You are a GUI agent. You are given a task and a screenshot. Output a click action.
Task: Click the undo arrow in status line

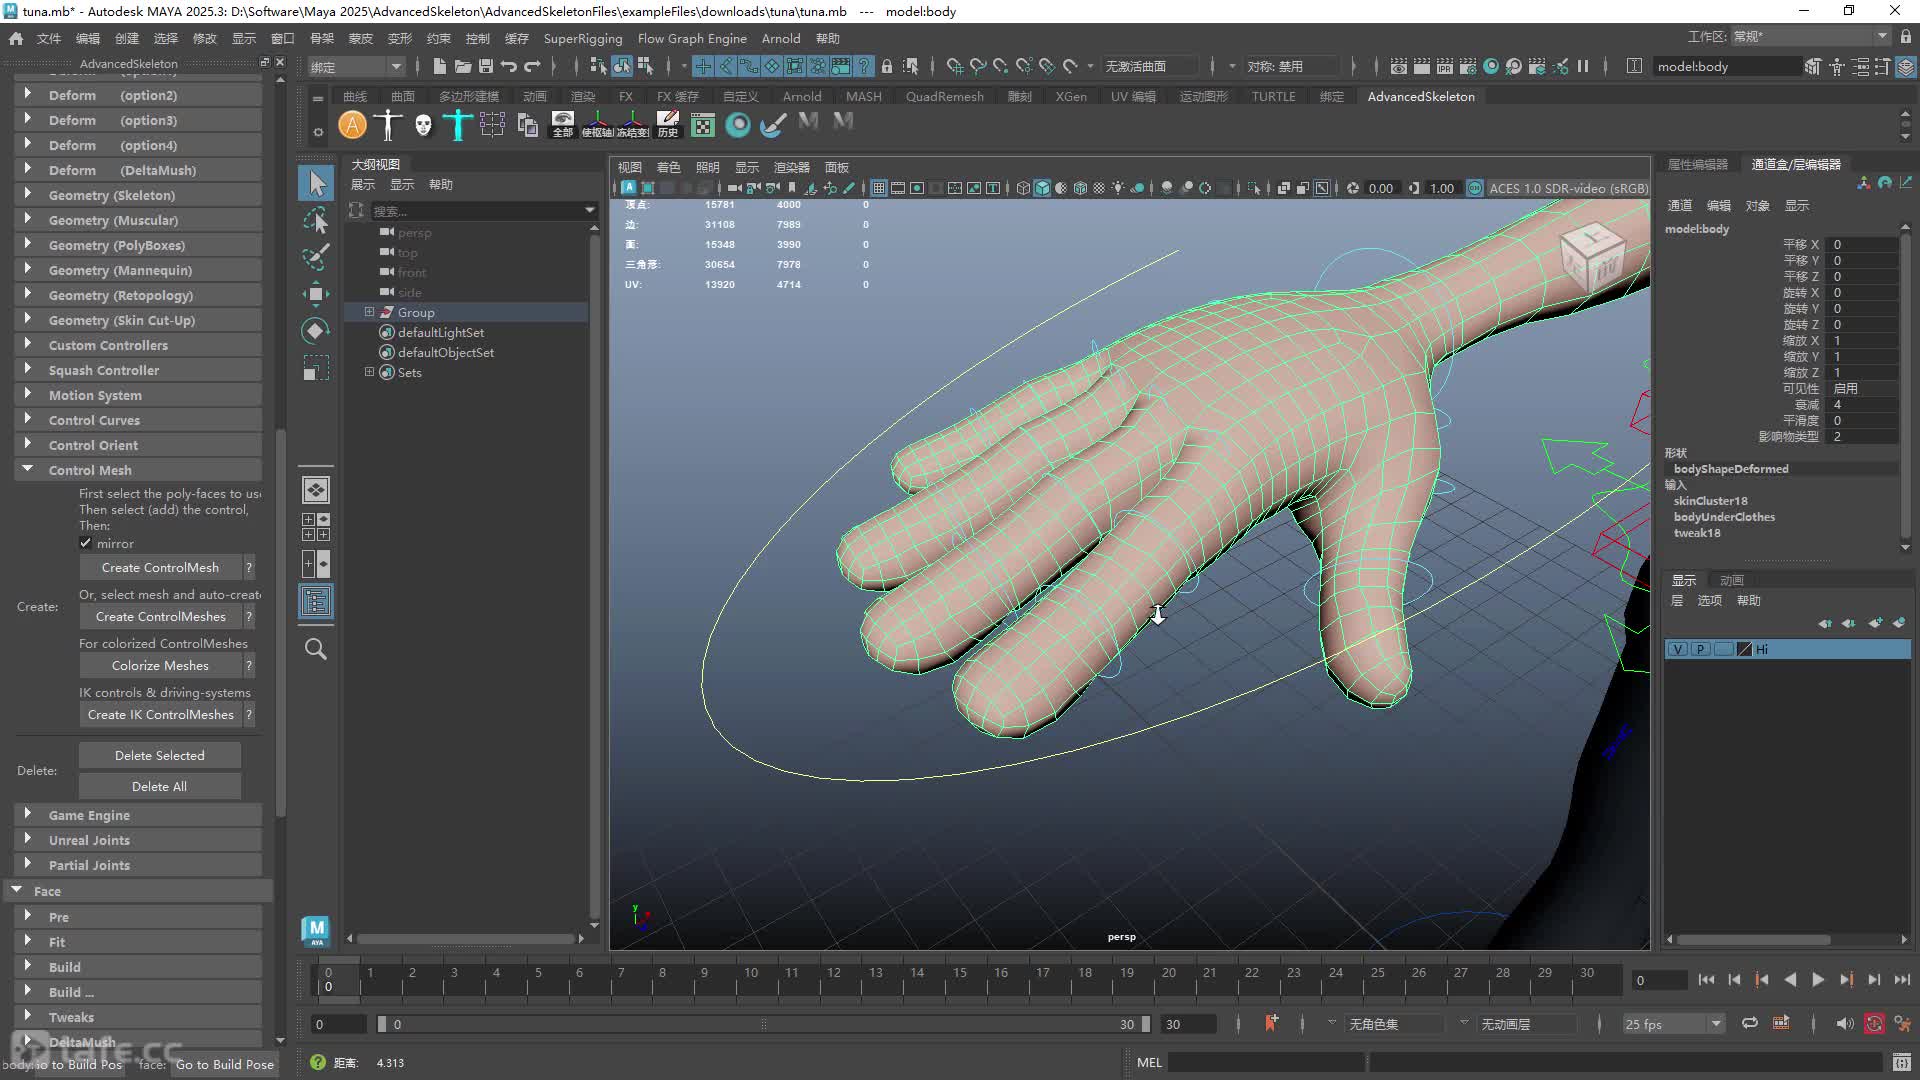pos(509,66)
